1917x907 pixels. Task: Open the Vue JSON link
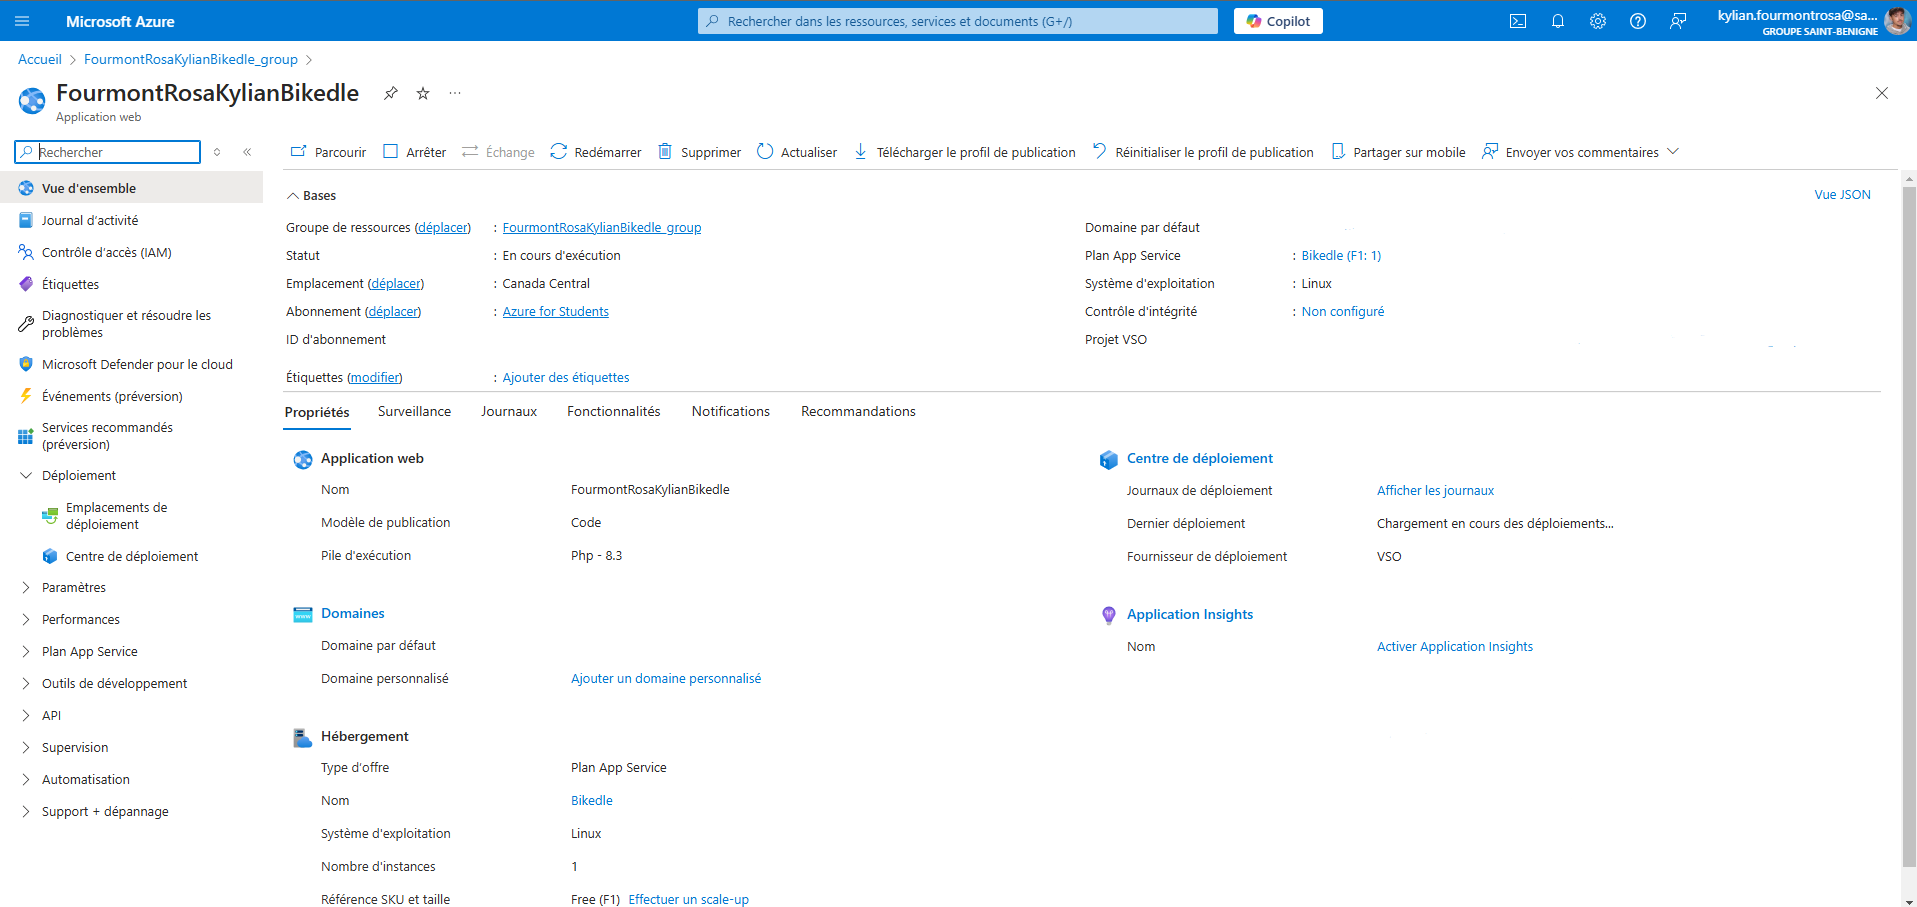1842,194
